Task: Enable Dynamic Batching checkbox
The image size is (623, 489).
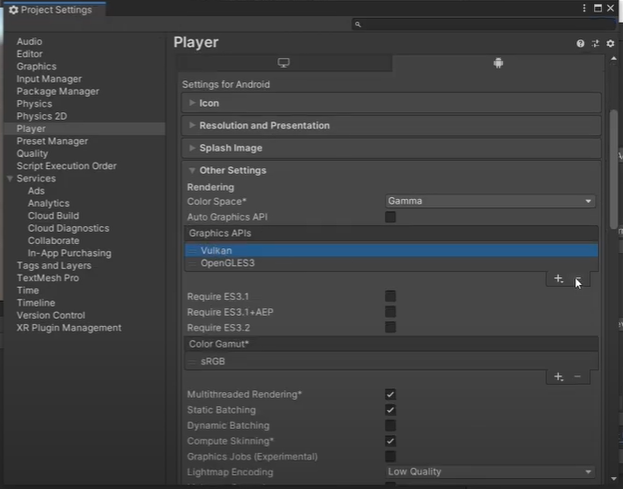Action: (x=390, y=425)
